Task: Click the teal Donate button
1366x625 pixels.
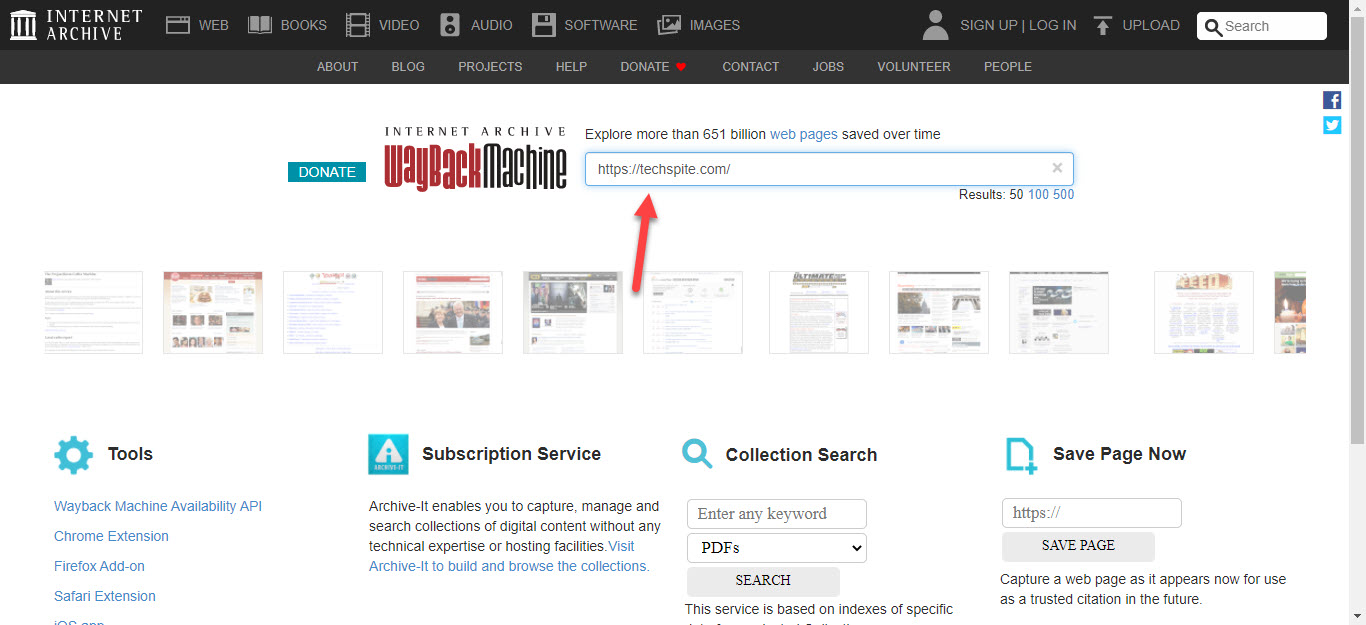Action: pyautogui.click(x=327, y=172)
